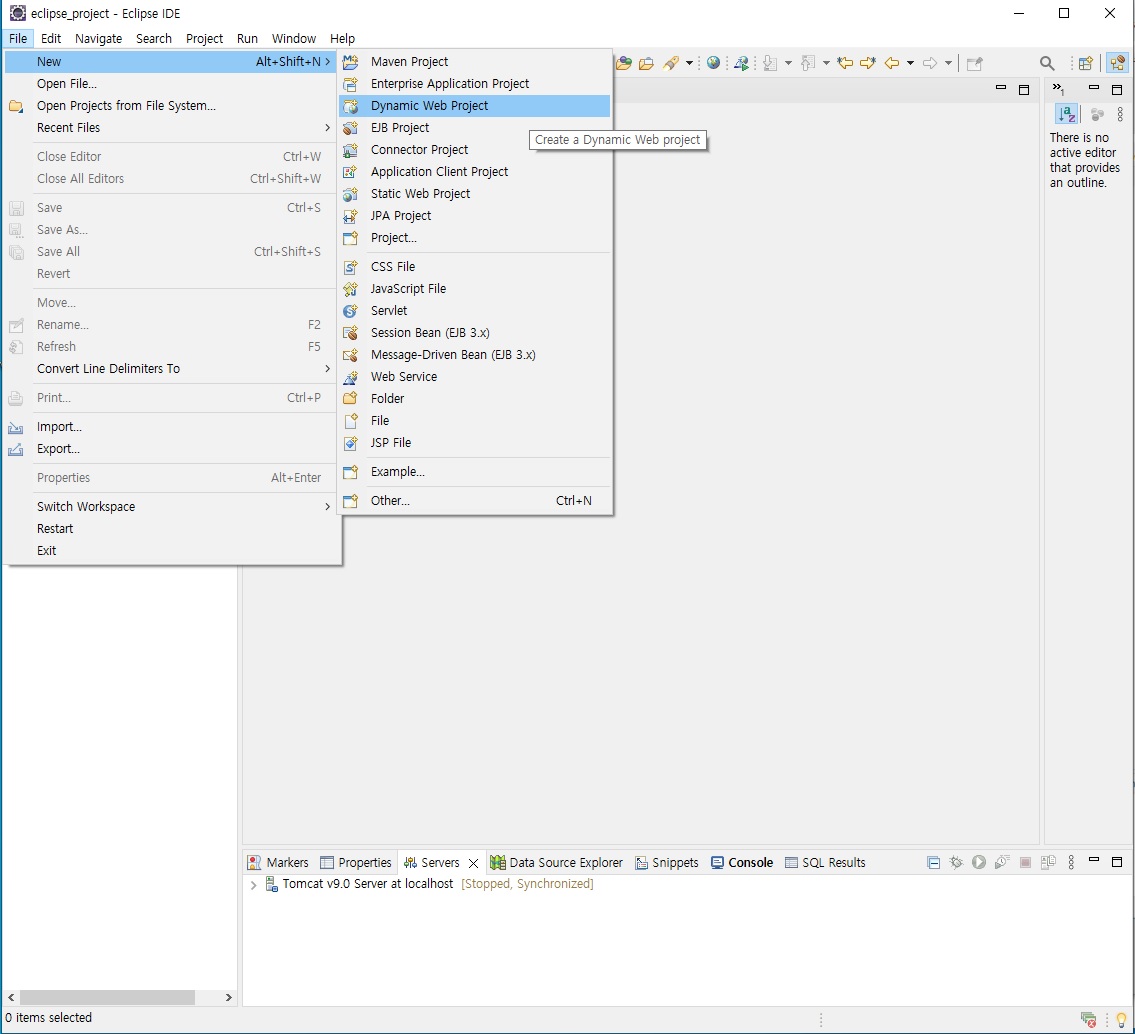Toggle alphabetical sort in Outline view

(x=1067, y=114)
